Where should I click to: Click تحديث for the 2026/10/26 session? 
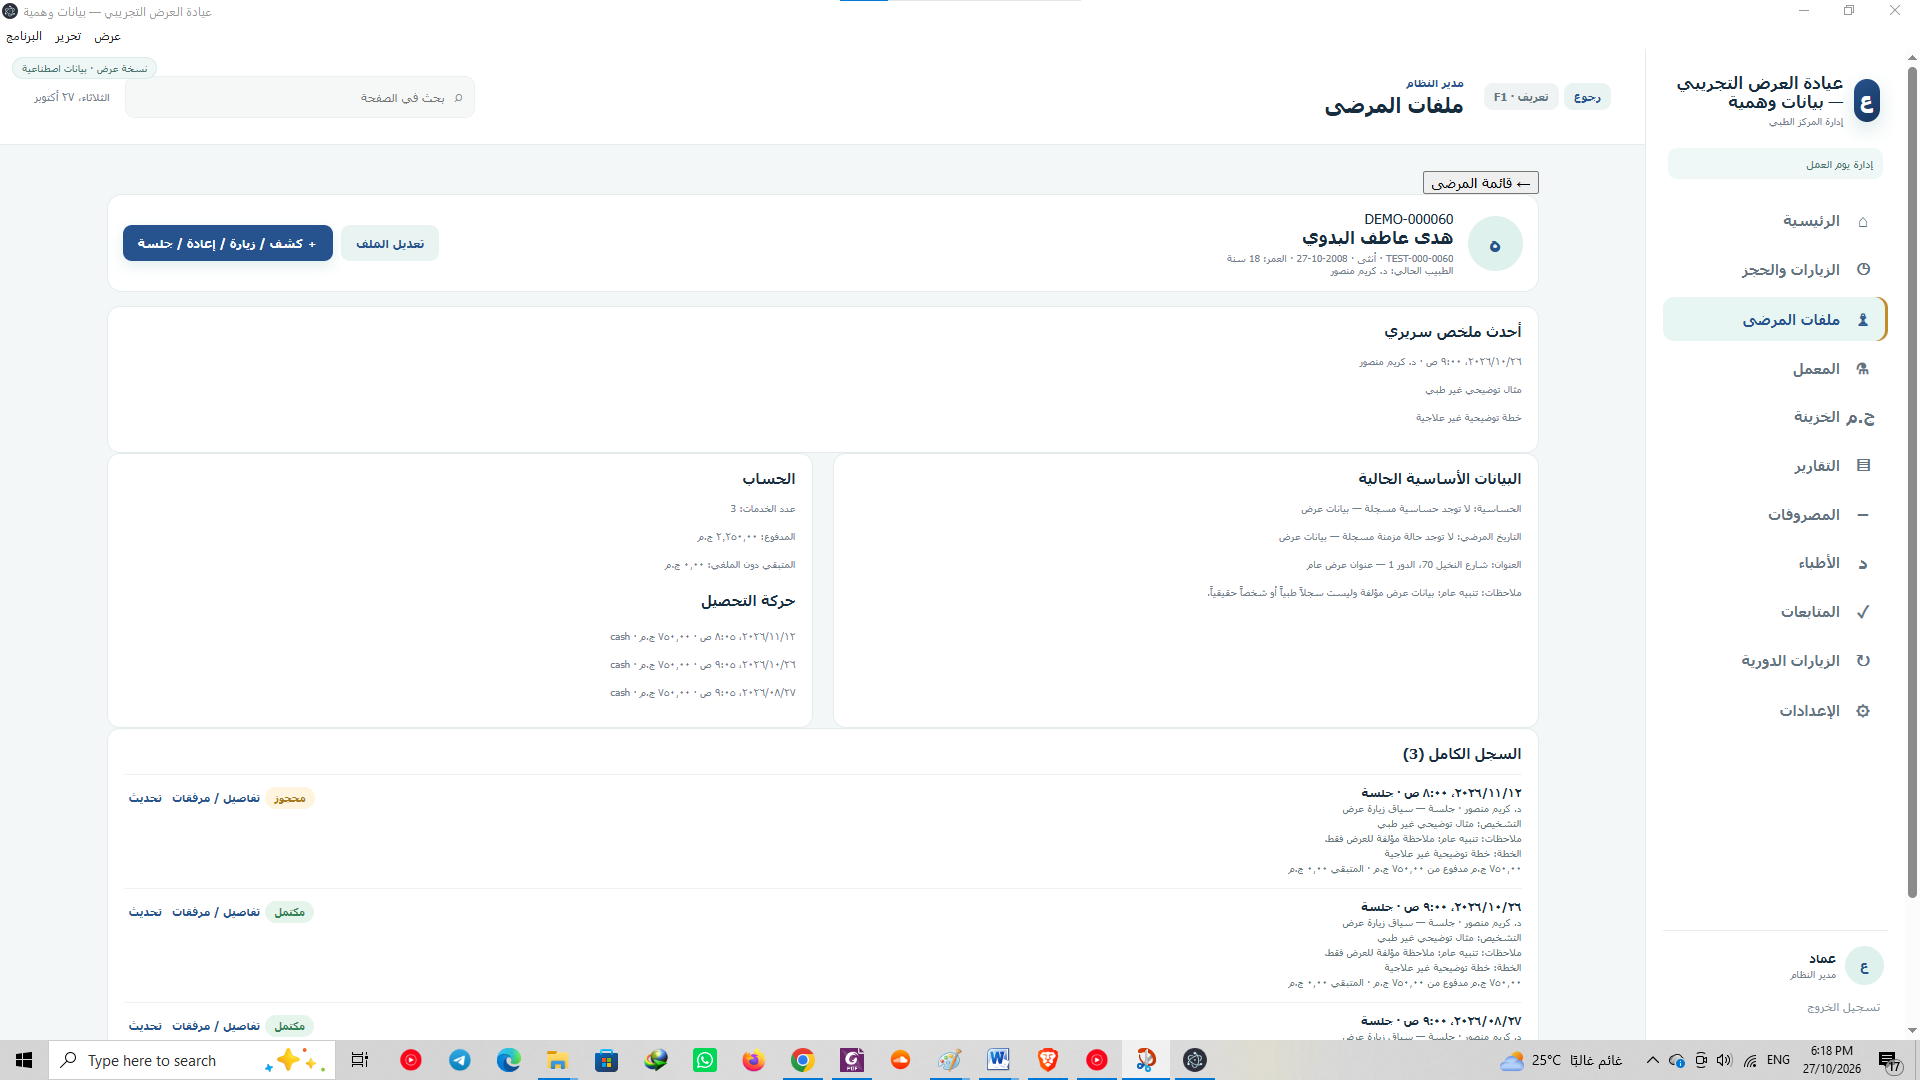point(145,912)
